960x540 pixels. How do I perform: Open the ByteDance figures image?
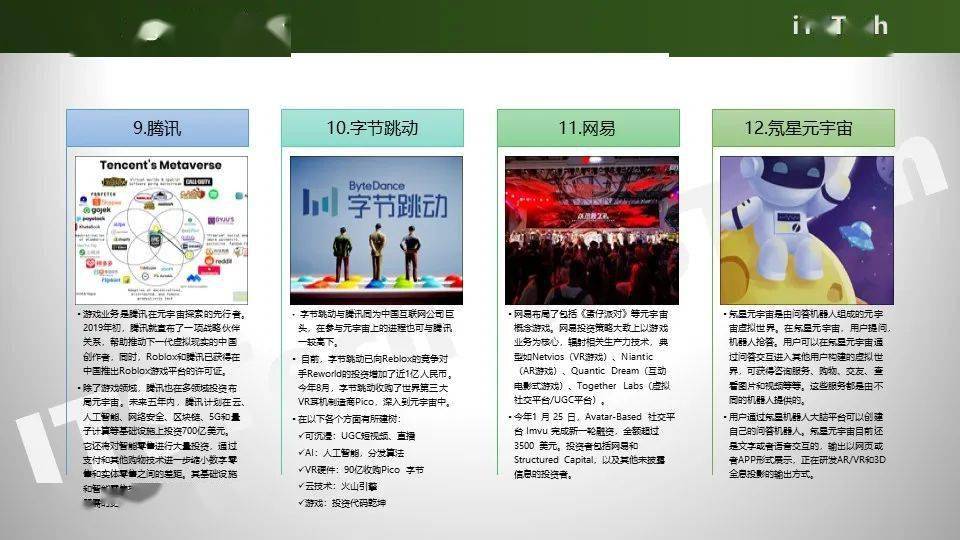click(x=377, y=230)
